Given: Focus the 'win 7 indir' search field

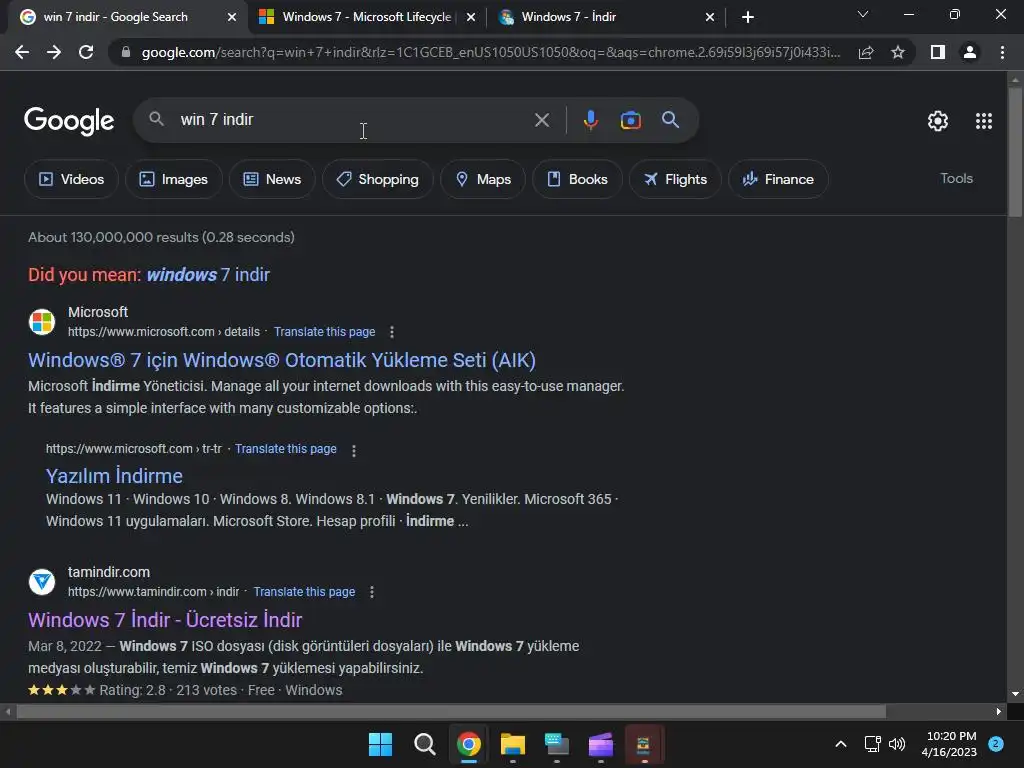Looking at the screenshot, I should point(353,120).
